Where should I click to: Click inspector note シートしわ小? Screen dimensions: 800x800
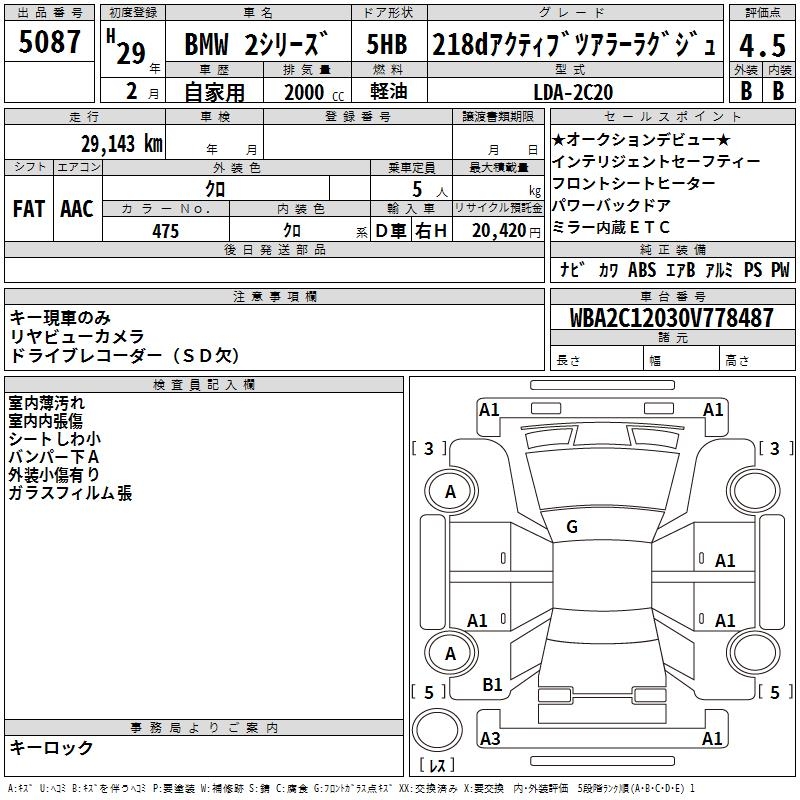pyautogui.click(x=55, y=439)
